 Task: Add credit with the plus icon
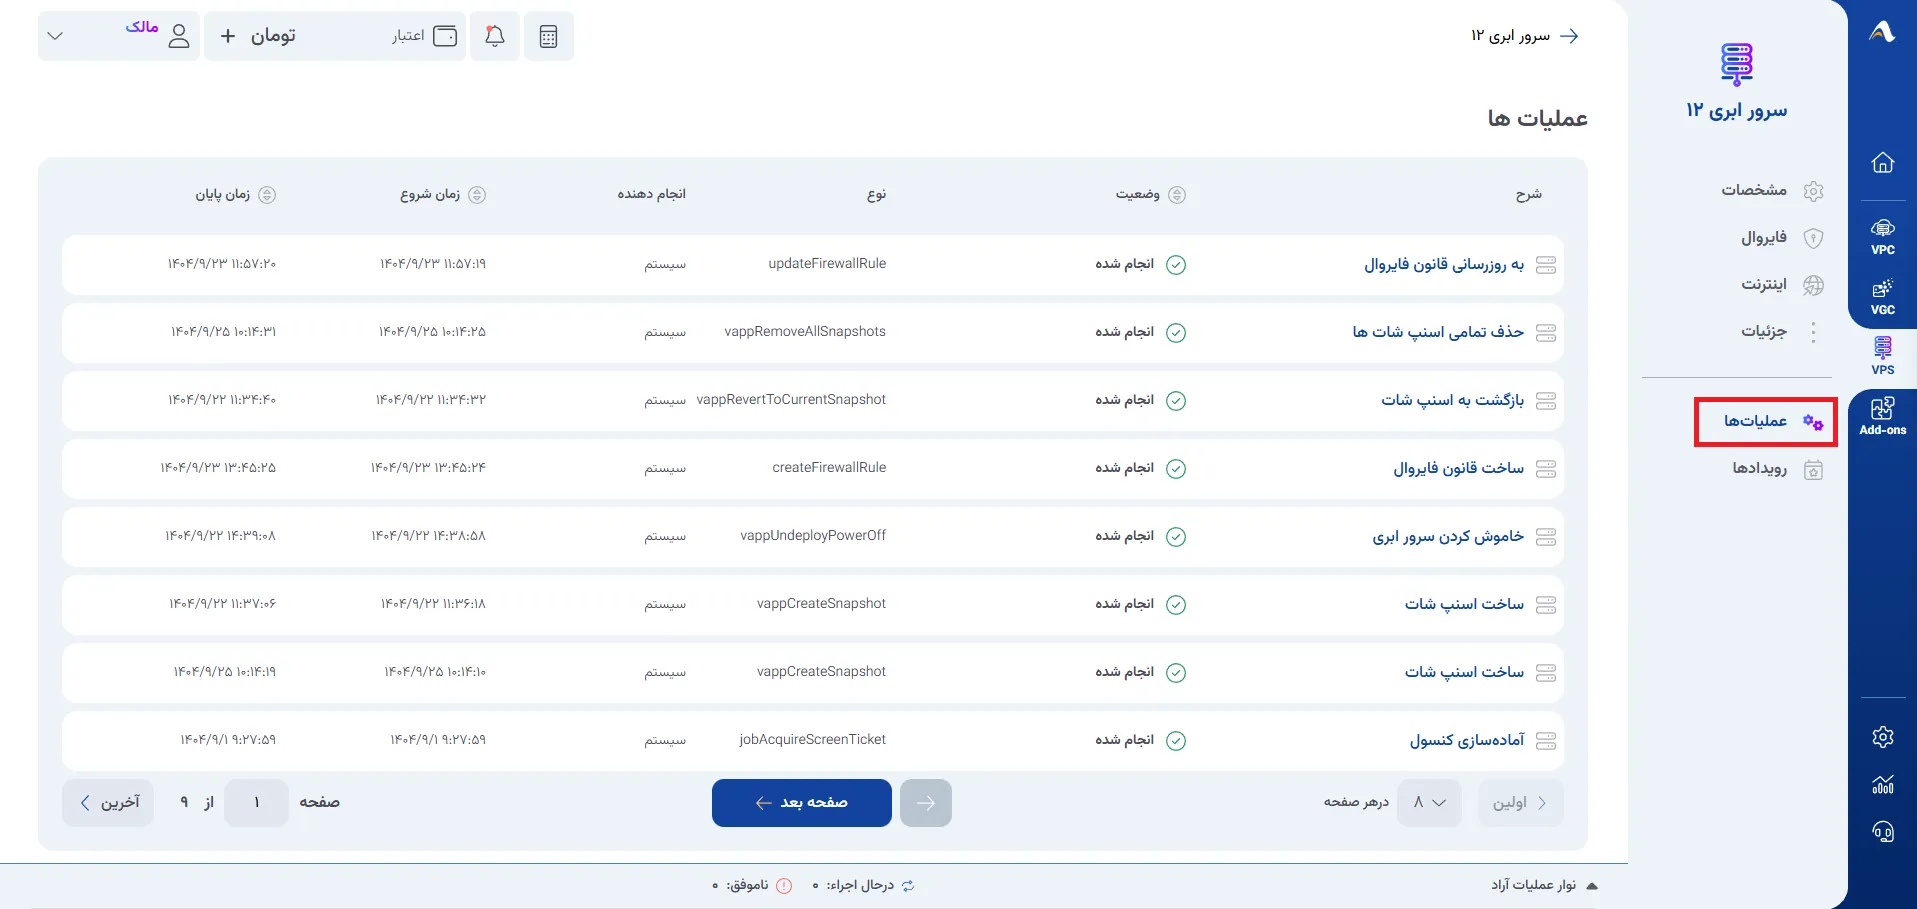tap(228, 36)
